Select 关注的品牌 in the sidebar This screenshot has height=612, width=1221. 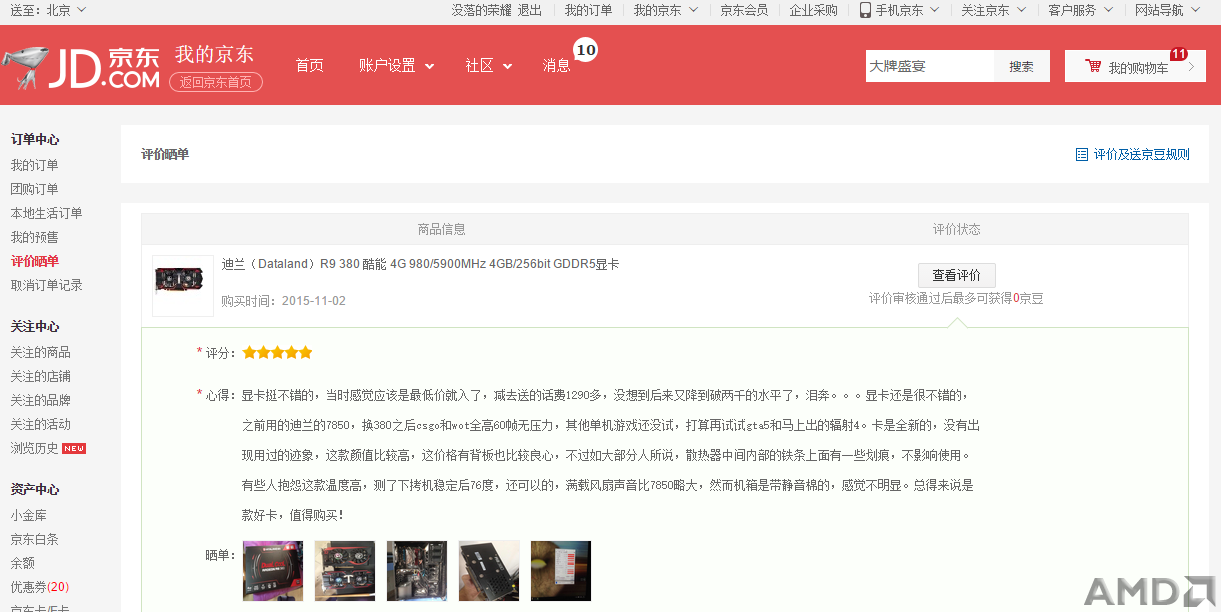tap(41, 400)
